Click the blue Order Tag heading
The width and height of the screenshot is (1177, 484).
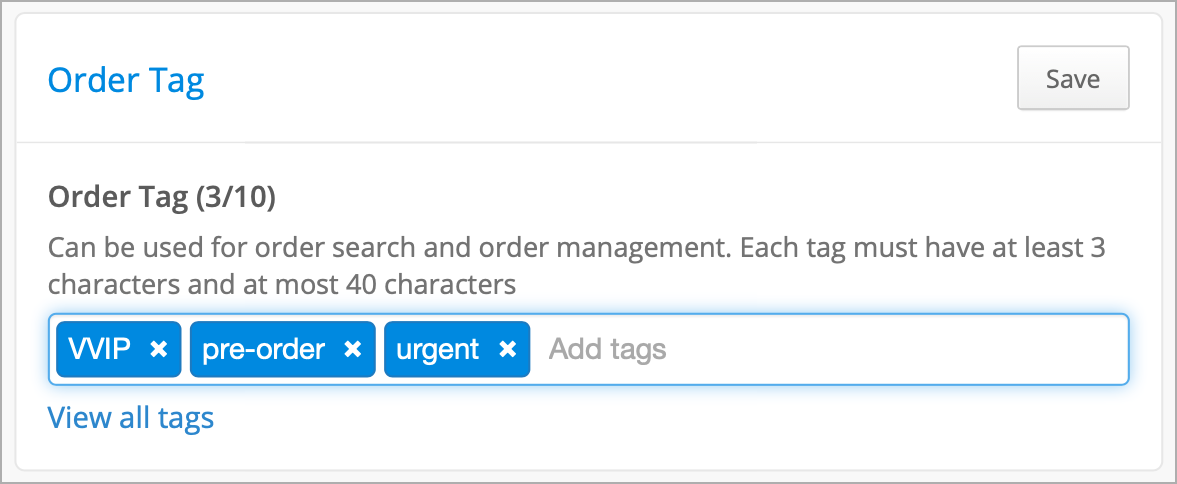(126, 80)
